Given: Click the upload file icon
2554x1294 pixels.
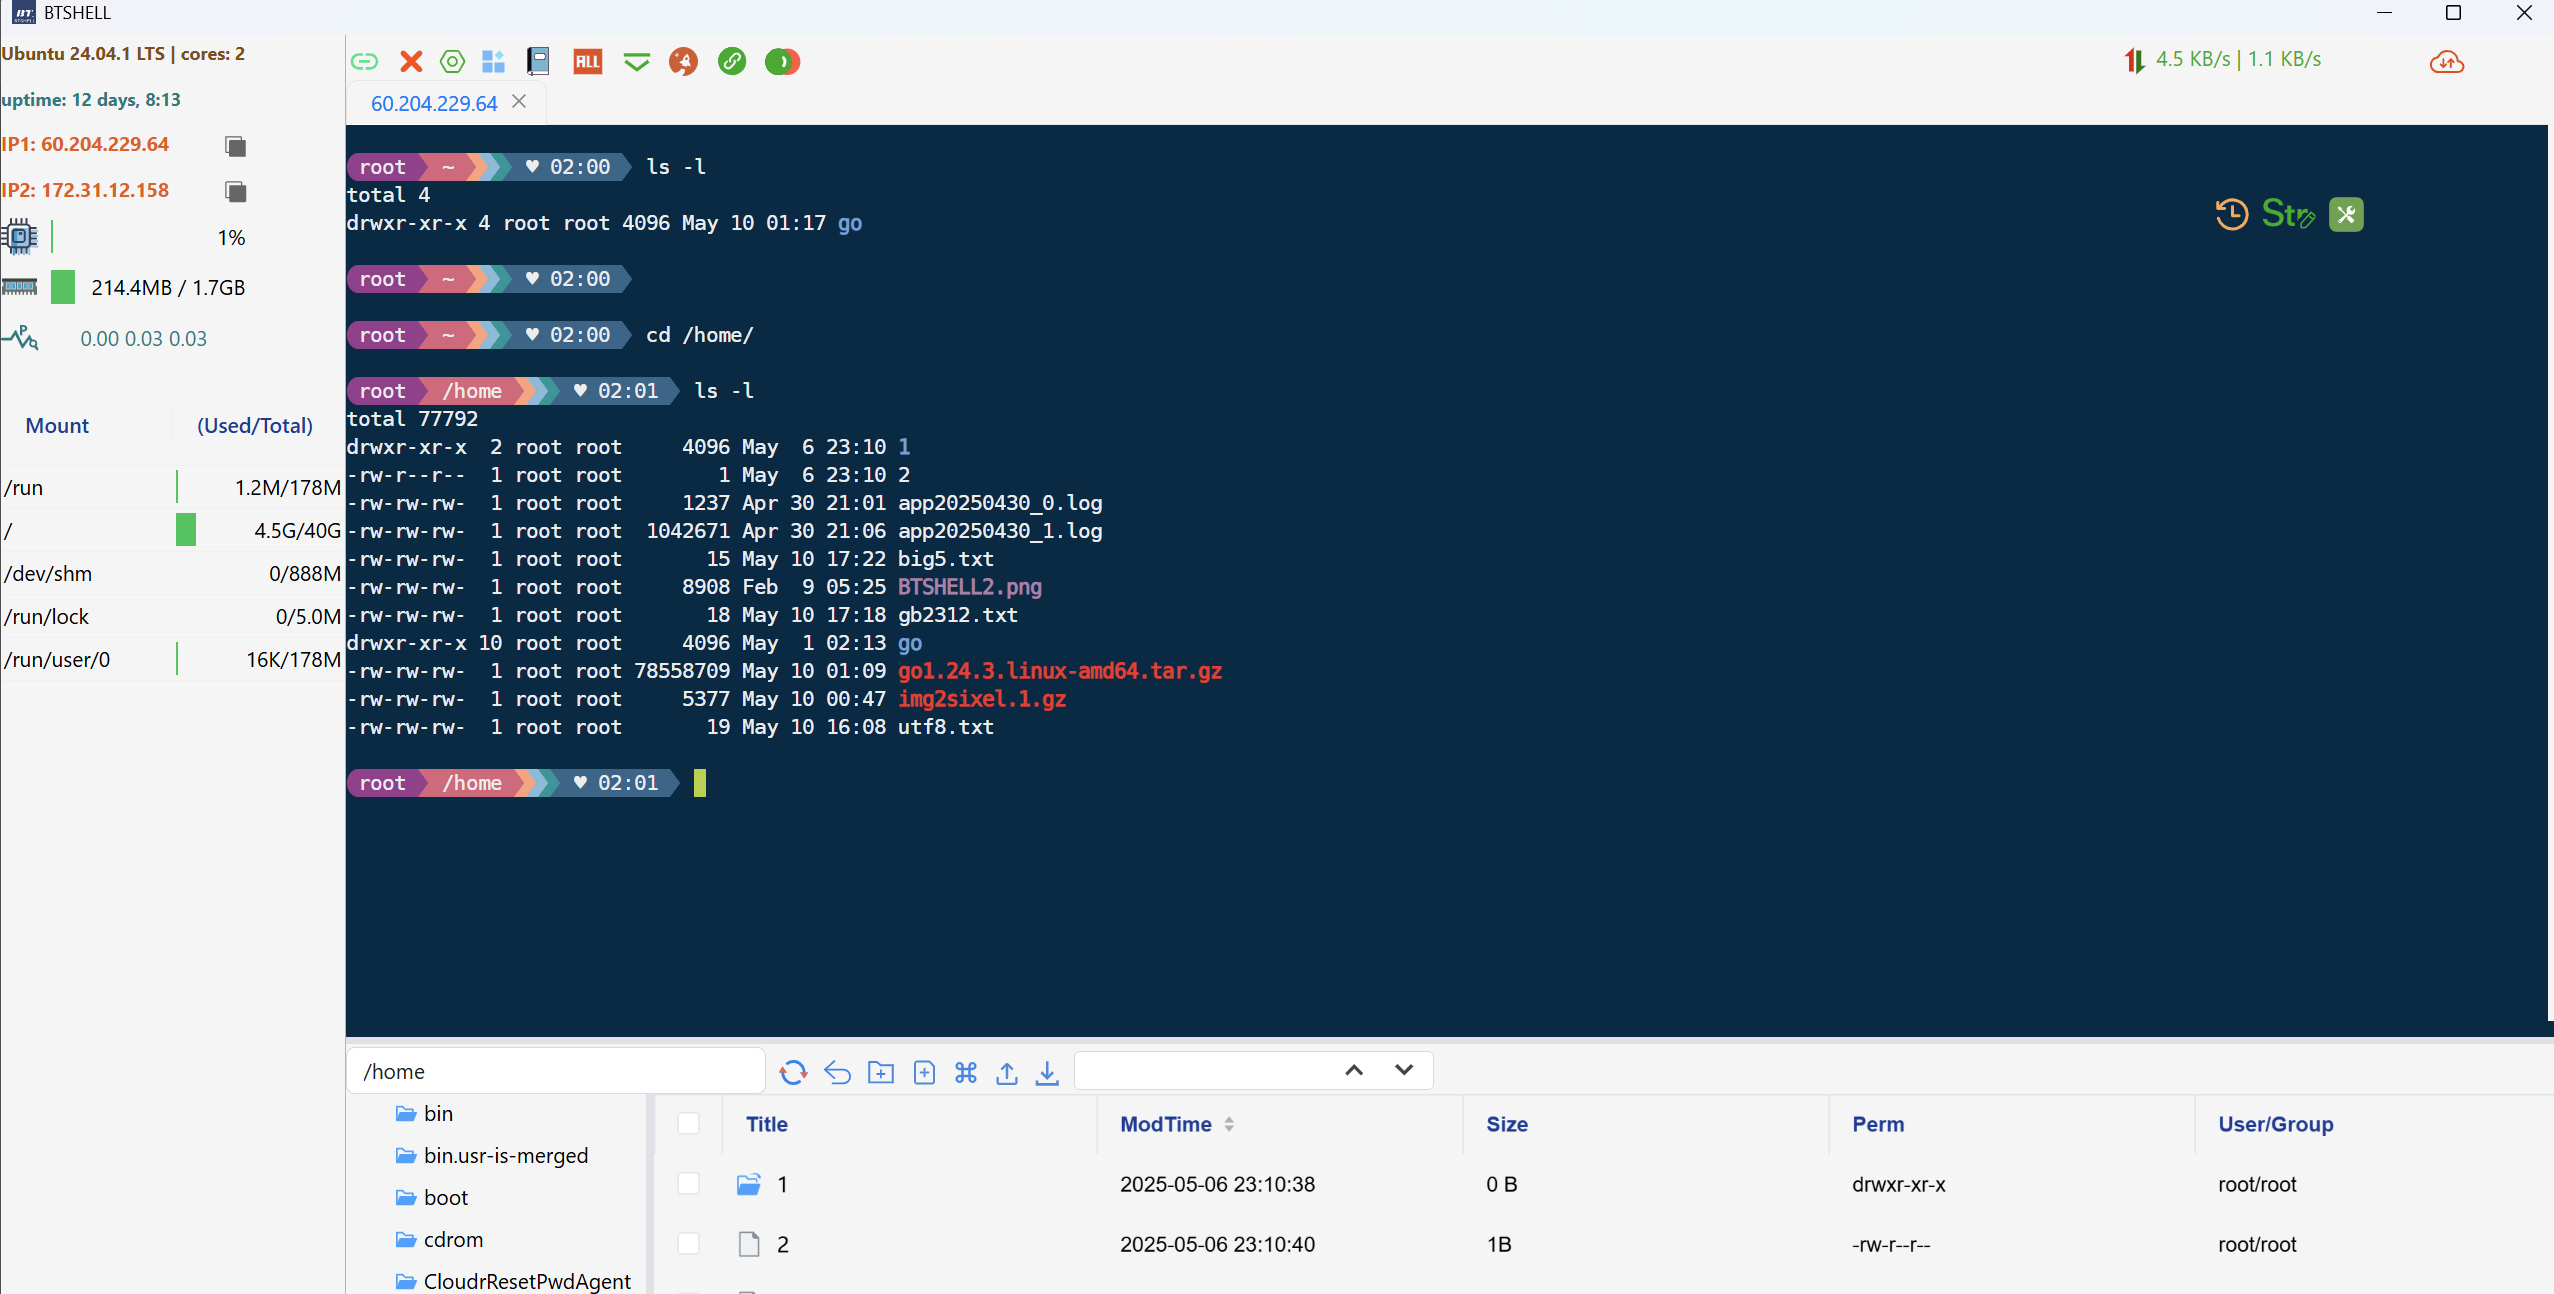Looking at the screenshot, I should [x=1006, y=1072].
